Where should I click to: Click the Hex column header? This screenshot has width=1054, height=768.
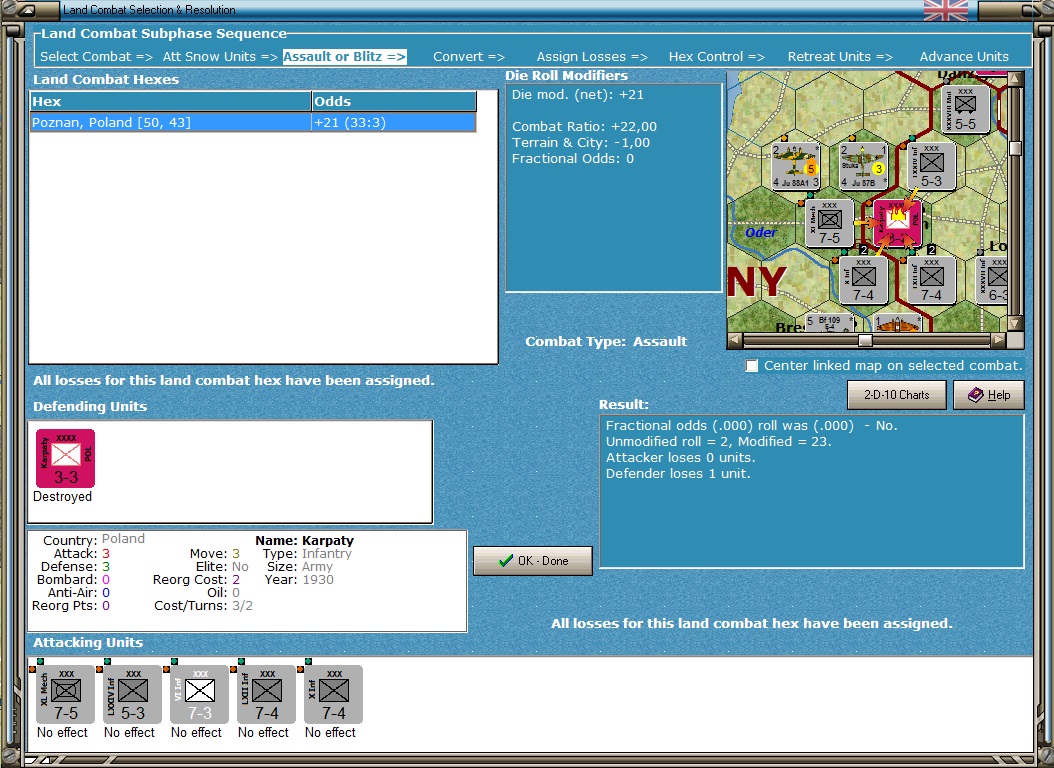click(171, 101)
